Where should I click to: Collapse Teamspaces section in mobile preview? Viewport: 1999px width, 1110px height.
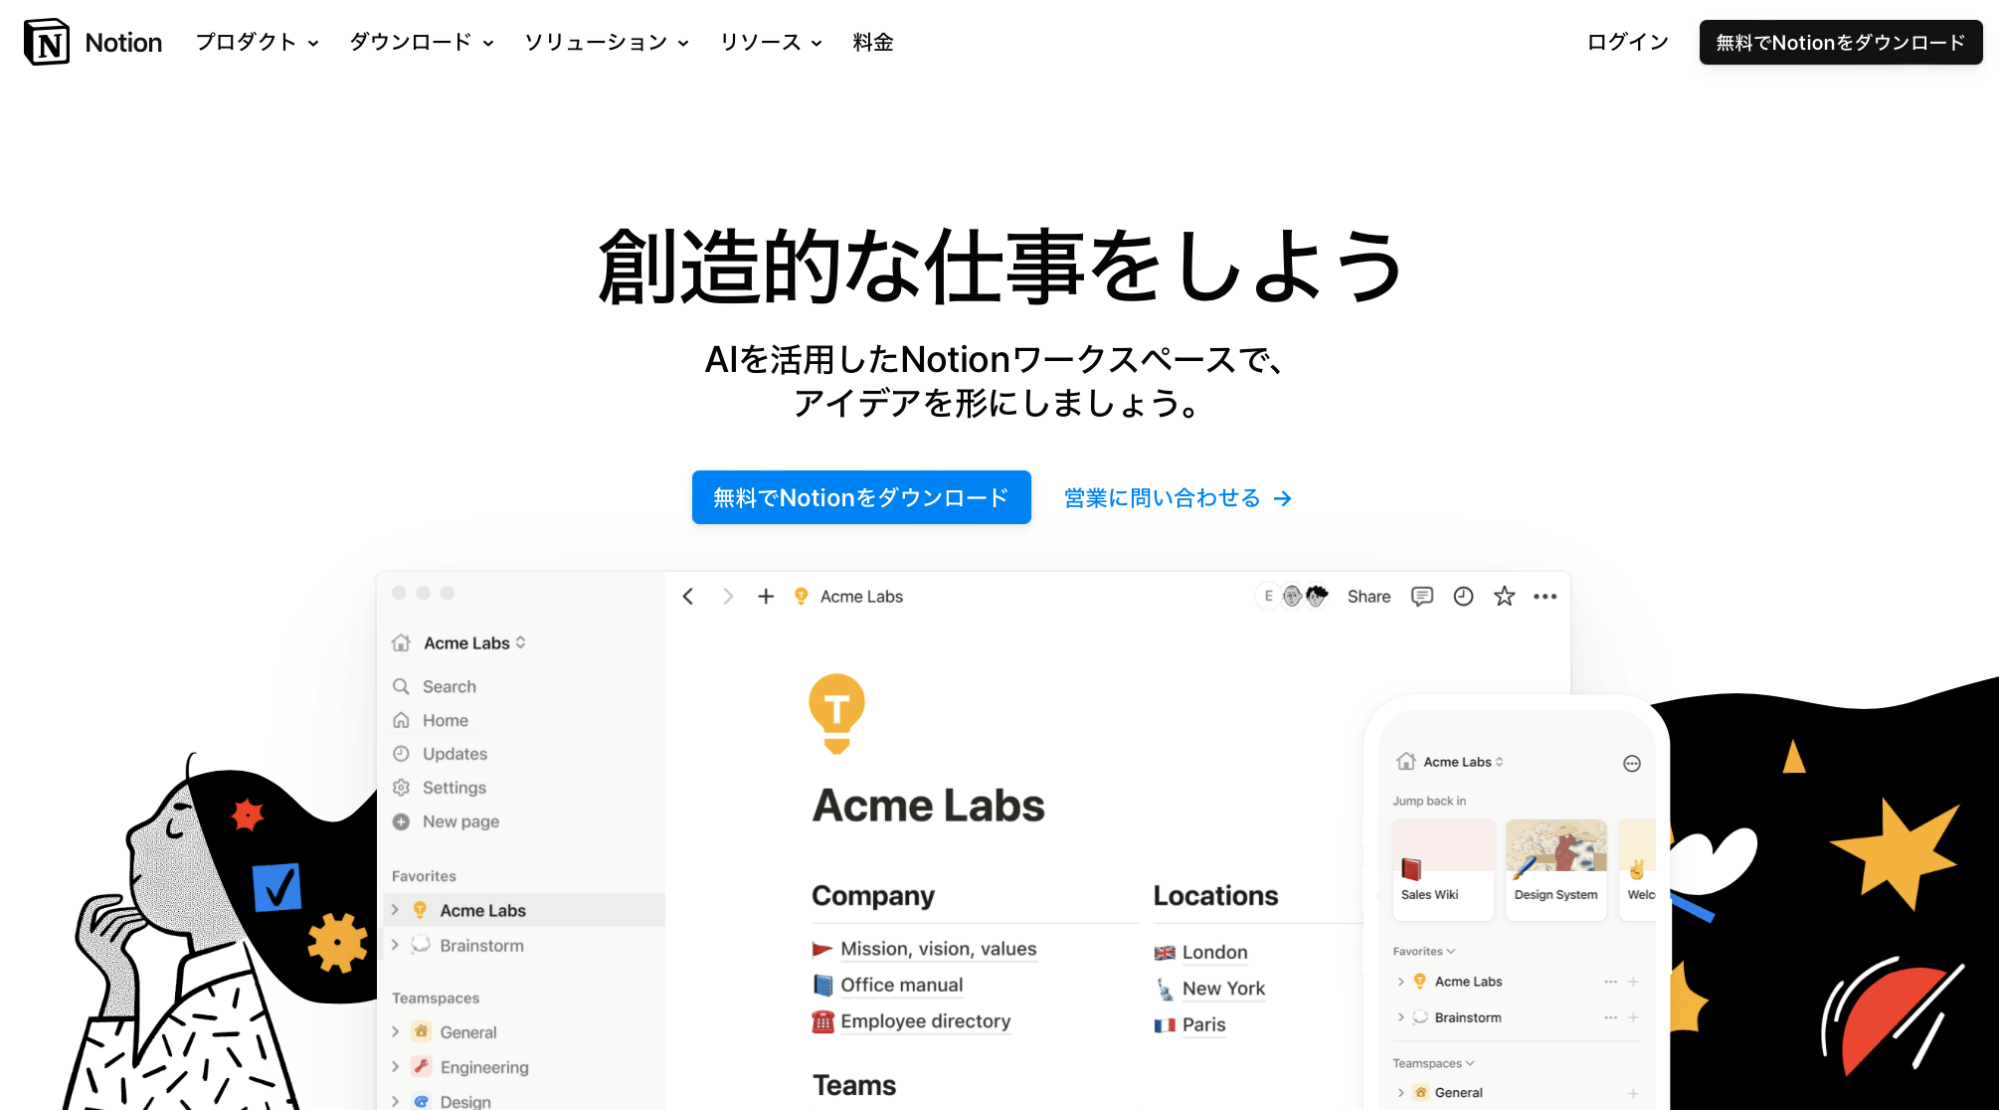(x=1433, y=1063)
